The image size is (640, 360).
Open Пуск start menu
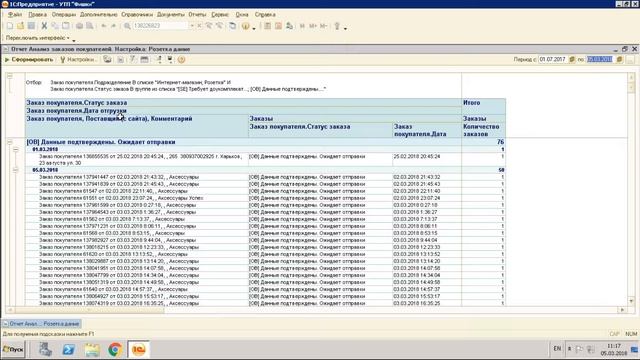13,349
